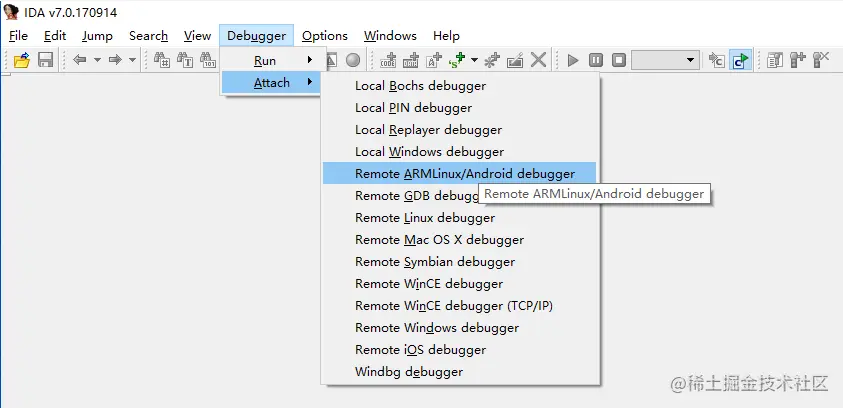Start the process with the play button
The image size is (843, 408).
coord(573,60)
